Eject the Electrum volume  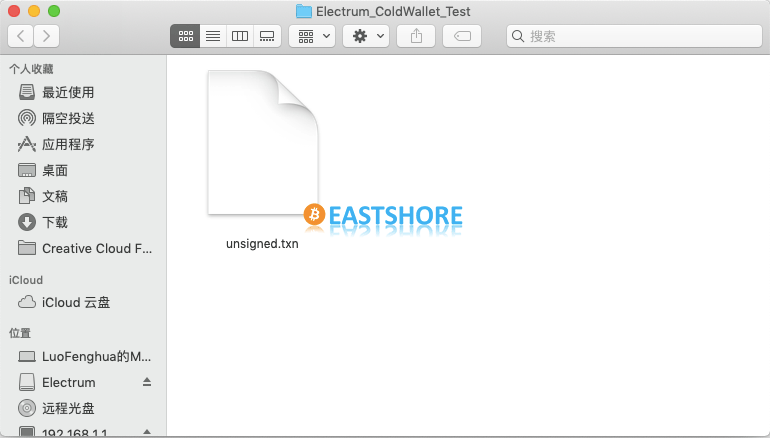coord(147,382)
